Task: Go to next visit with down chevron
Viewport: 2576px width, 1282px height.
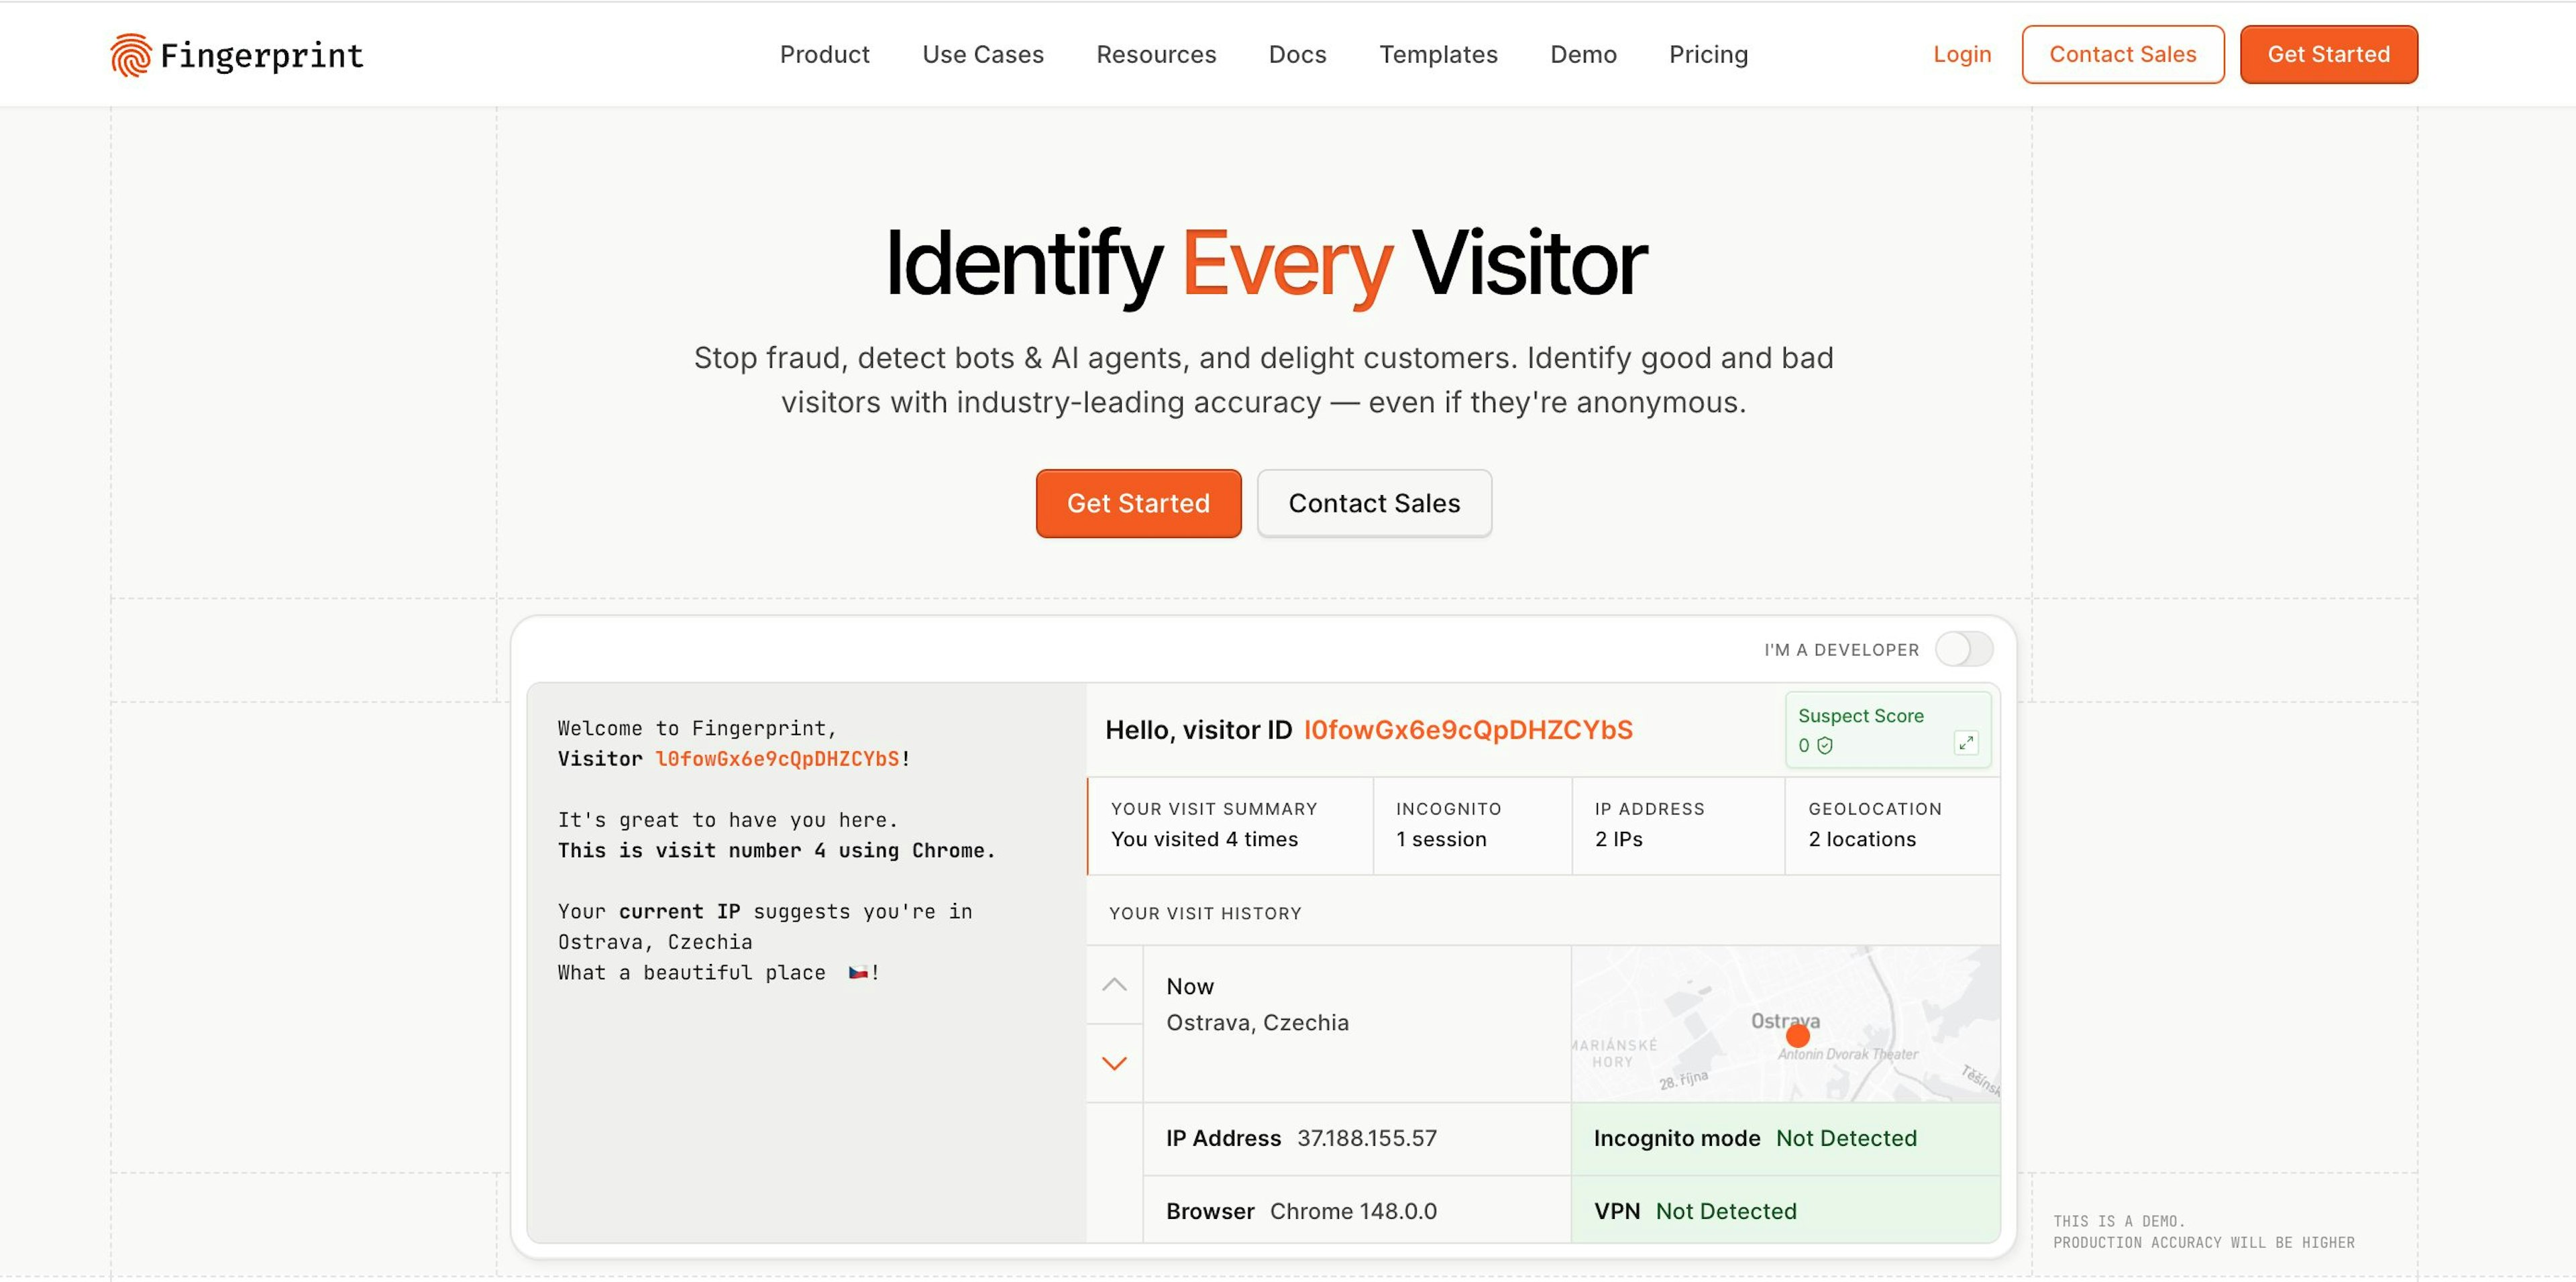Action: click(1114, 1063)
